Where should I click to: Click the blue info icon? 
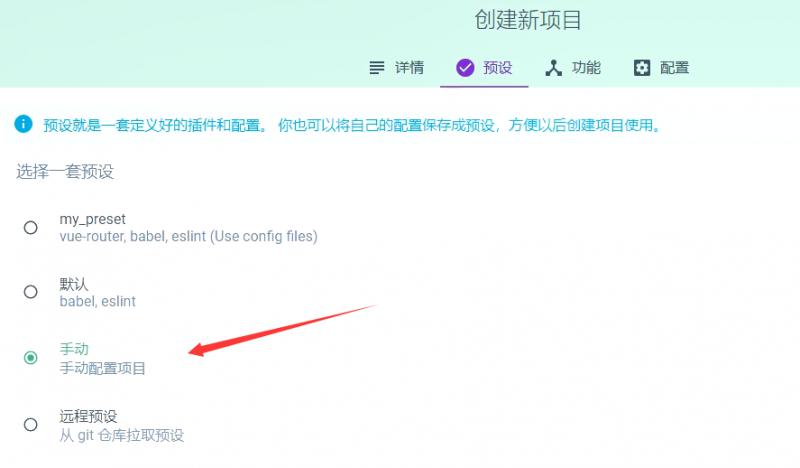[23, 124]
